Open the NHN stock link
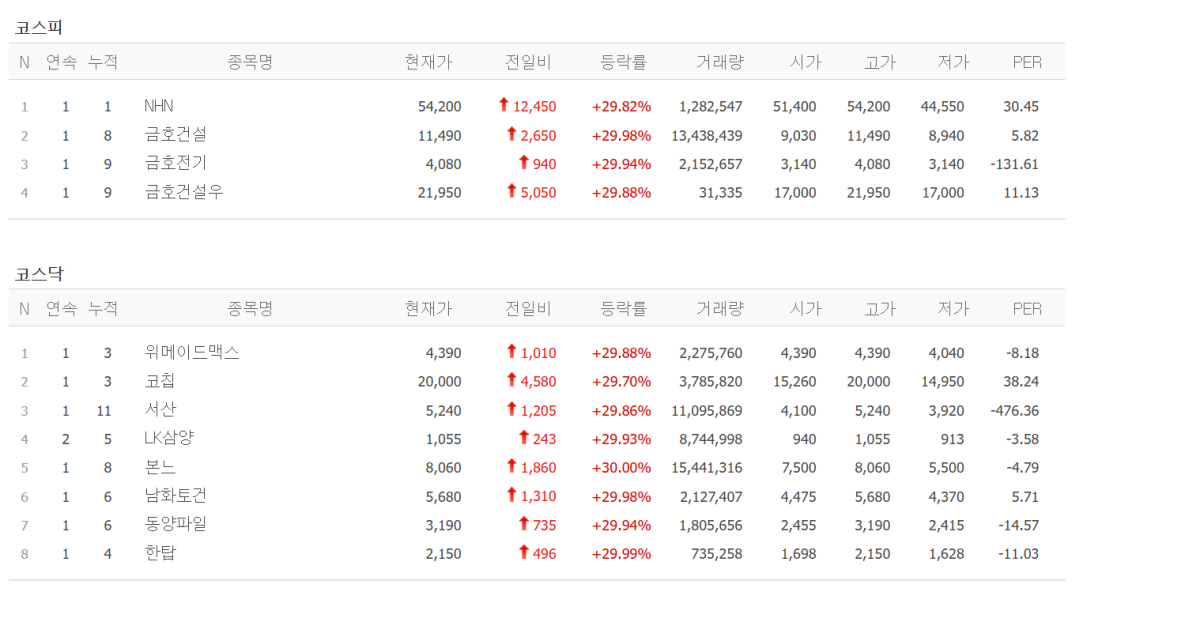The width and height of the screenshot is (1200, 622). tap(158, 106)
